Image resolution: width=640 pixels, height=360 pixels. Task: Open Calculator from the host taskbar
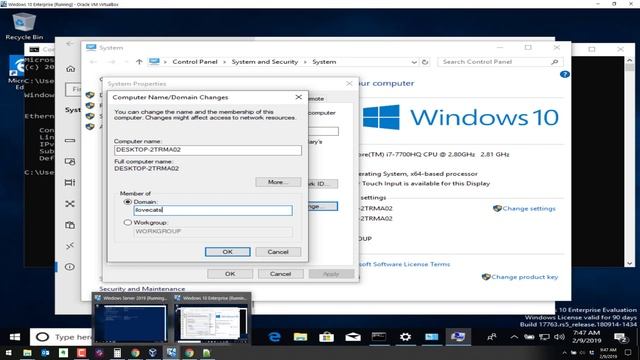click(x=117, y=353)
